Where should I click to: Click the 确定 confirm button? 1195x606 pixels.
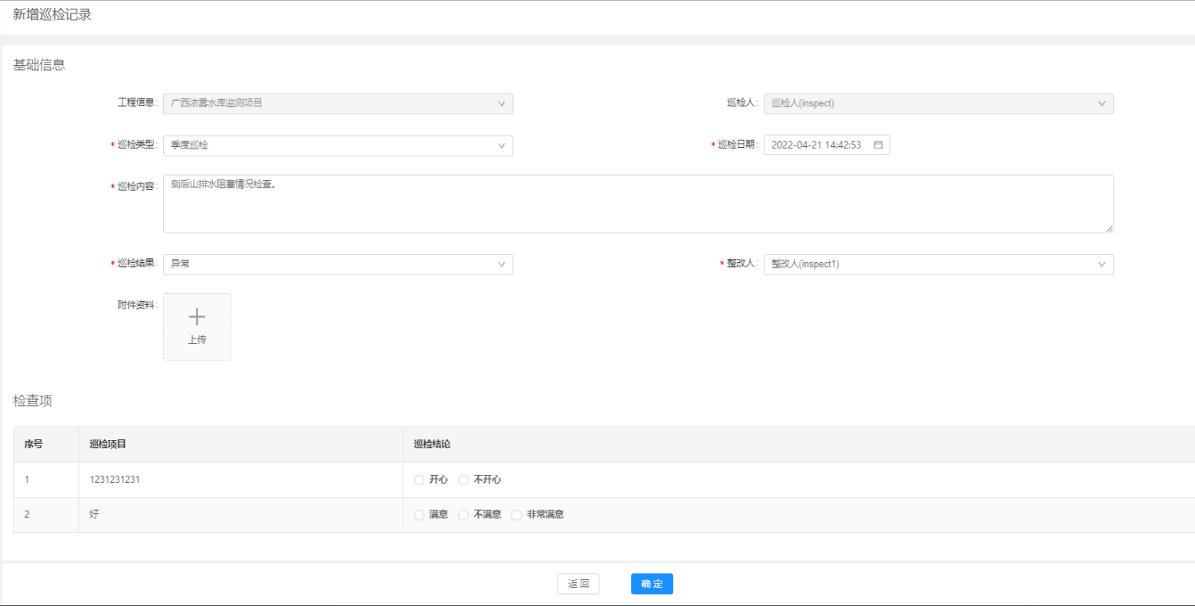(x=652, y=584)
